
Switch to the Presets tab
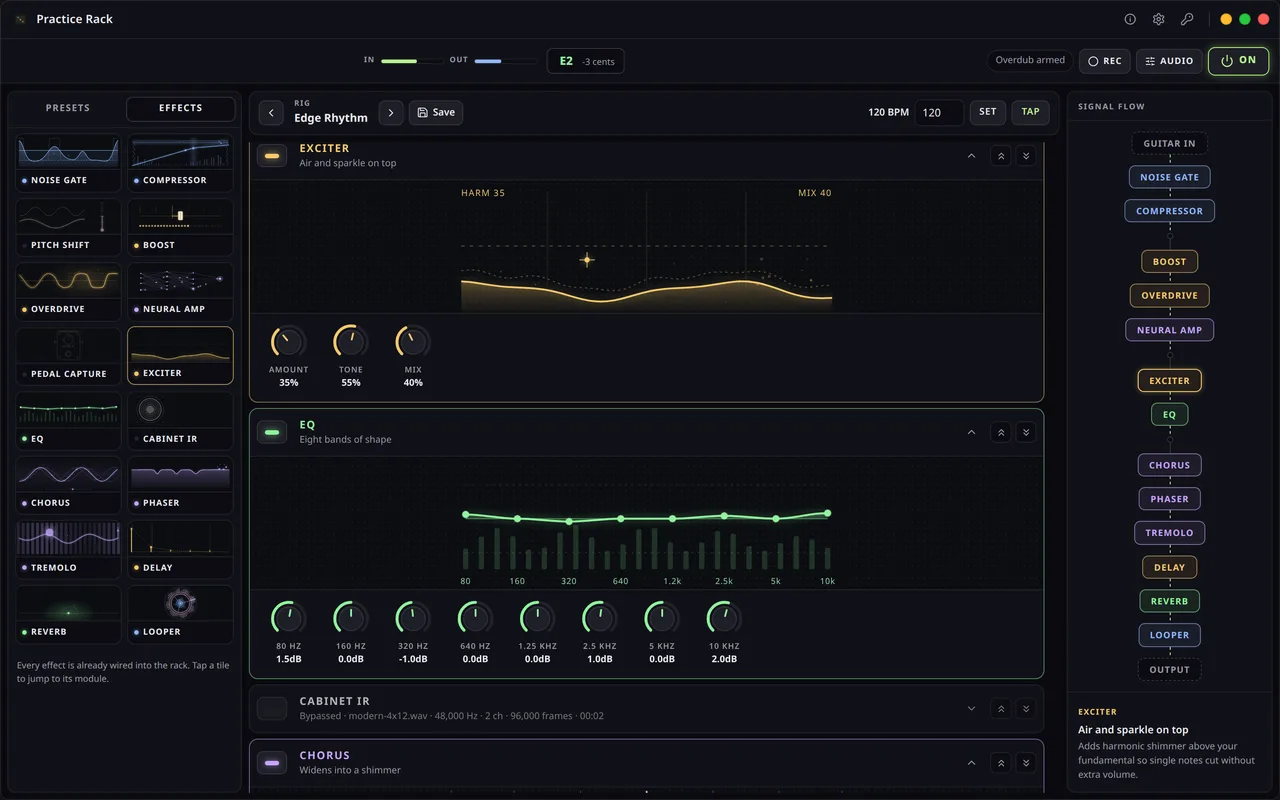[x=68, y=108]
